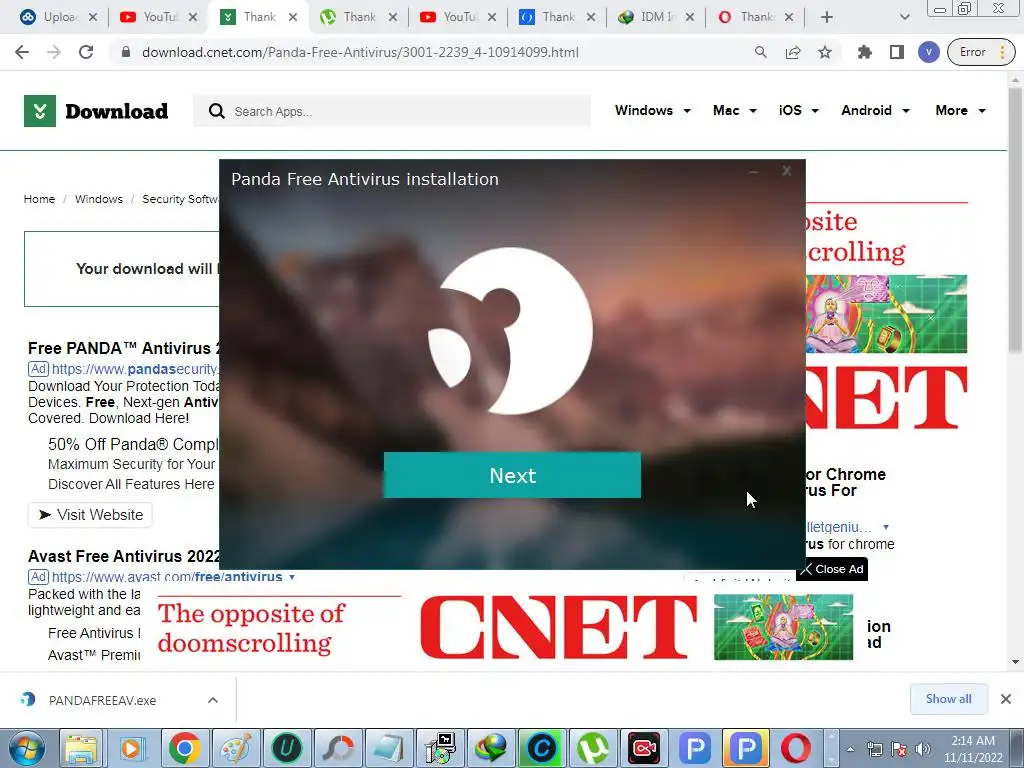Click the Home breadcrumb link
Screen dimensions: 1024x768
39,199
